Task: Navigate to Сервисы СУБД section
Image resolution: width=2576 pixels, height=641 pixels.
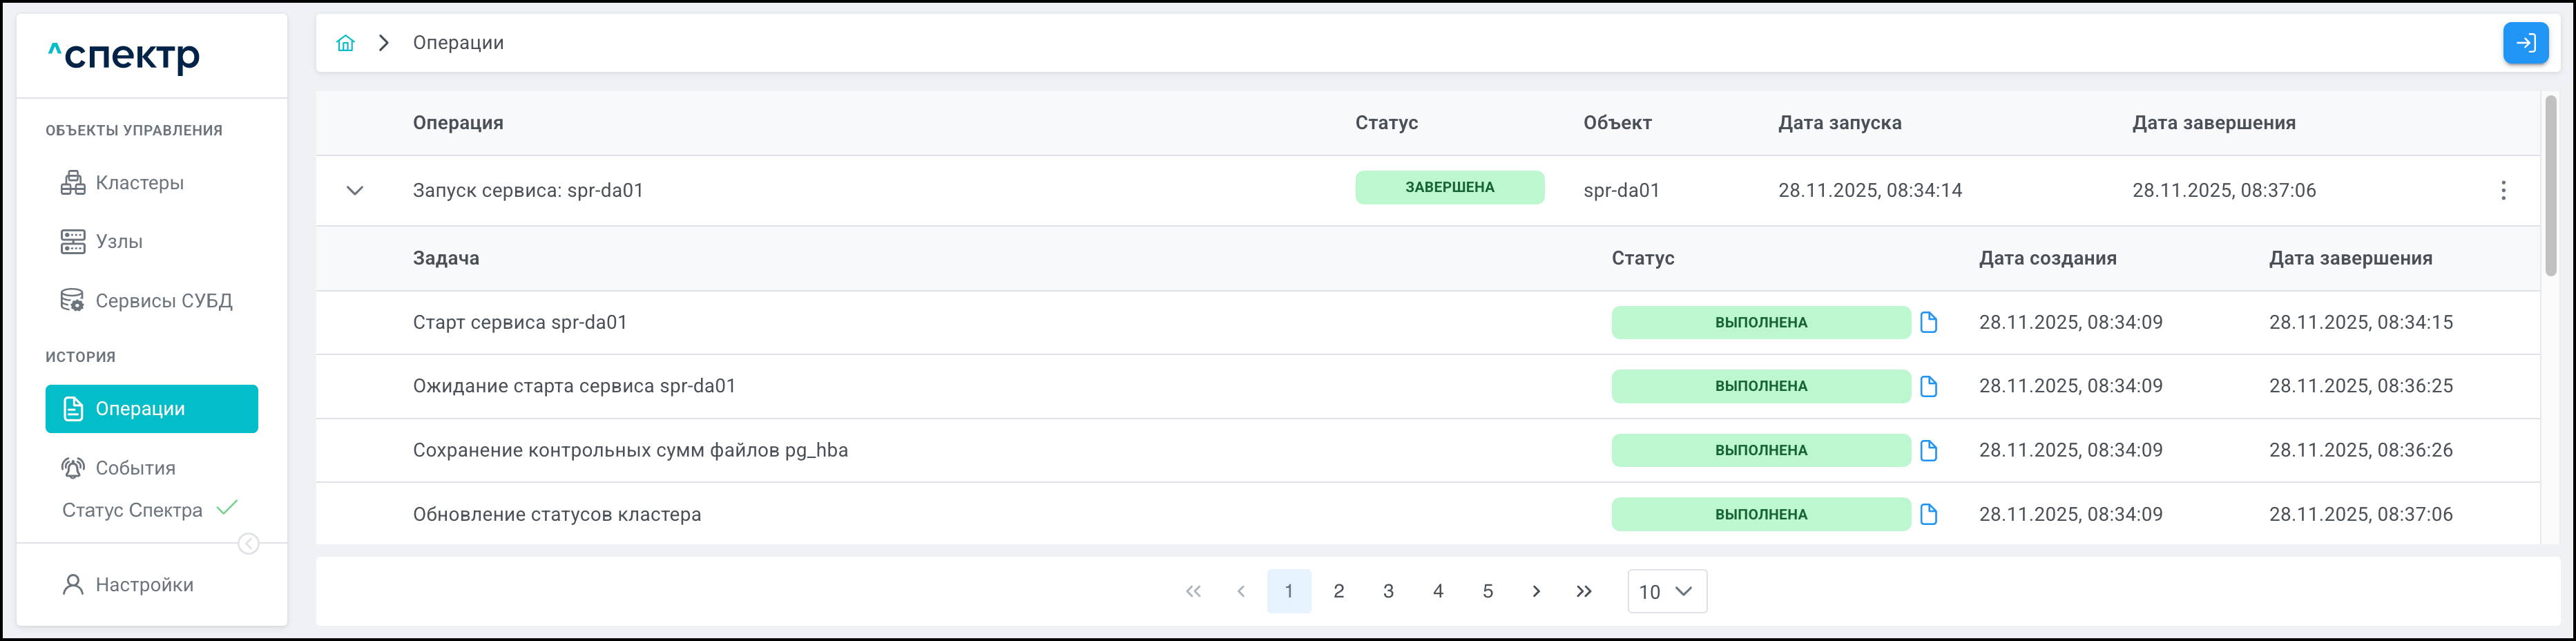Action: click(x=163, y=301)
